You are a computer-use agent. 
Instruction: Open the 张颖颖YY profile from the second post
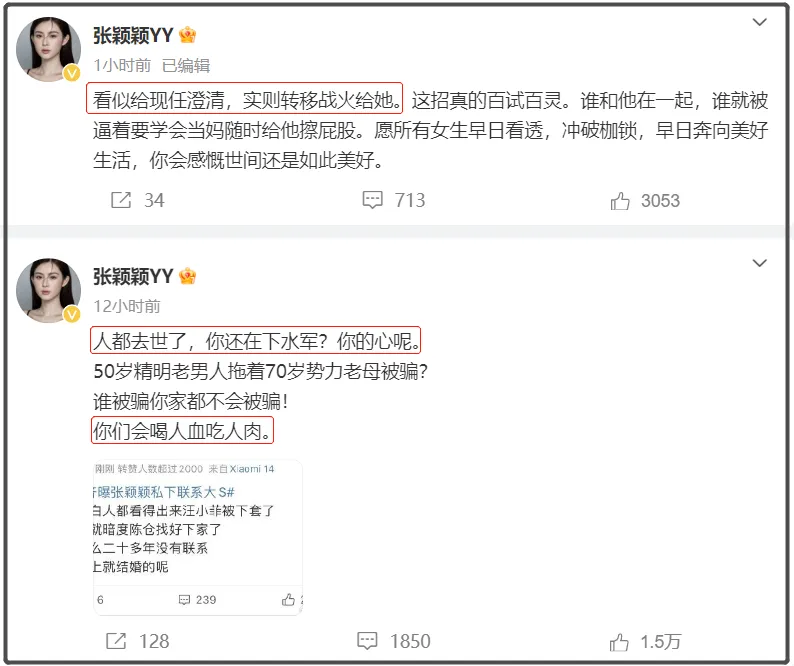(x=133, y=276)
